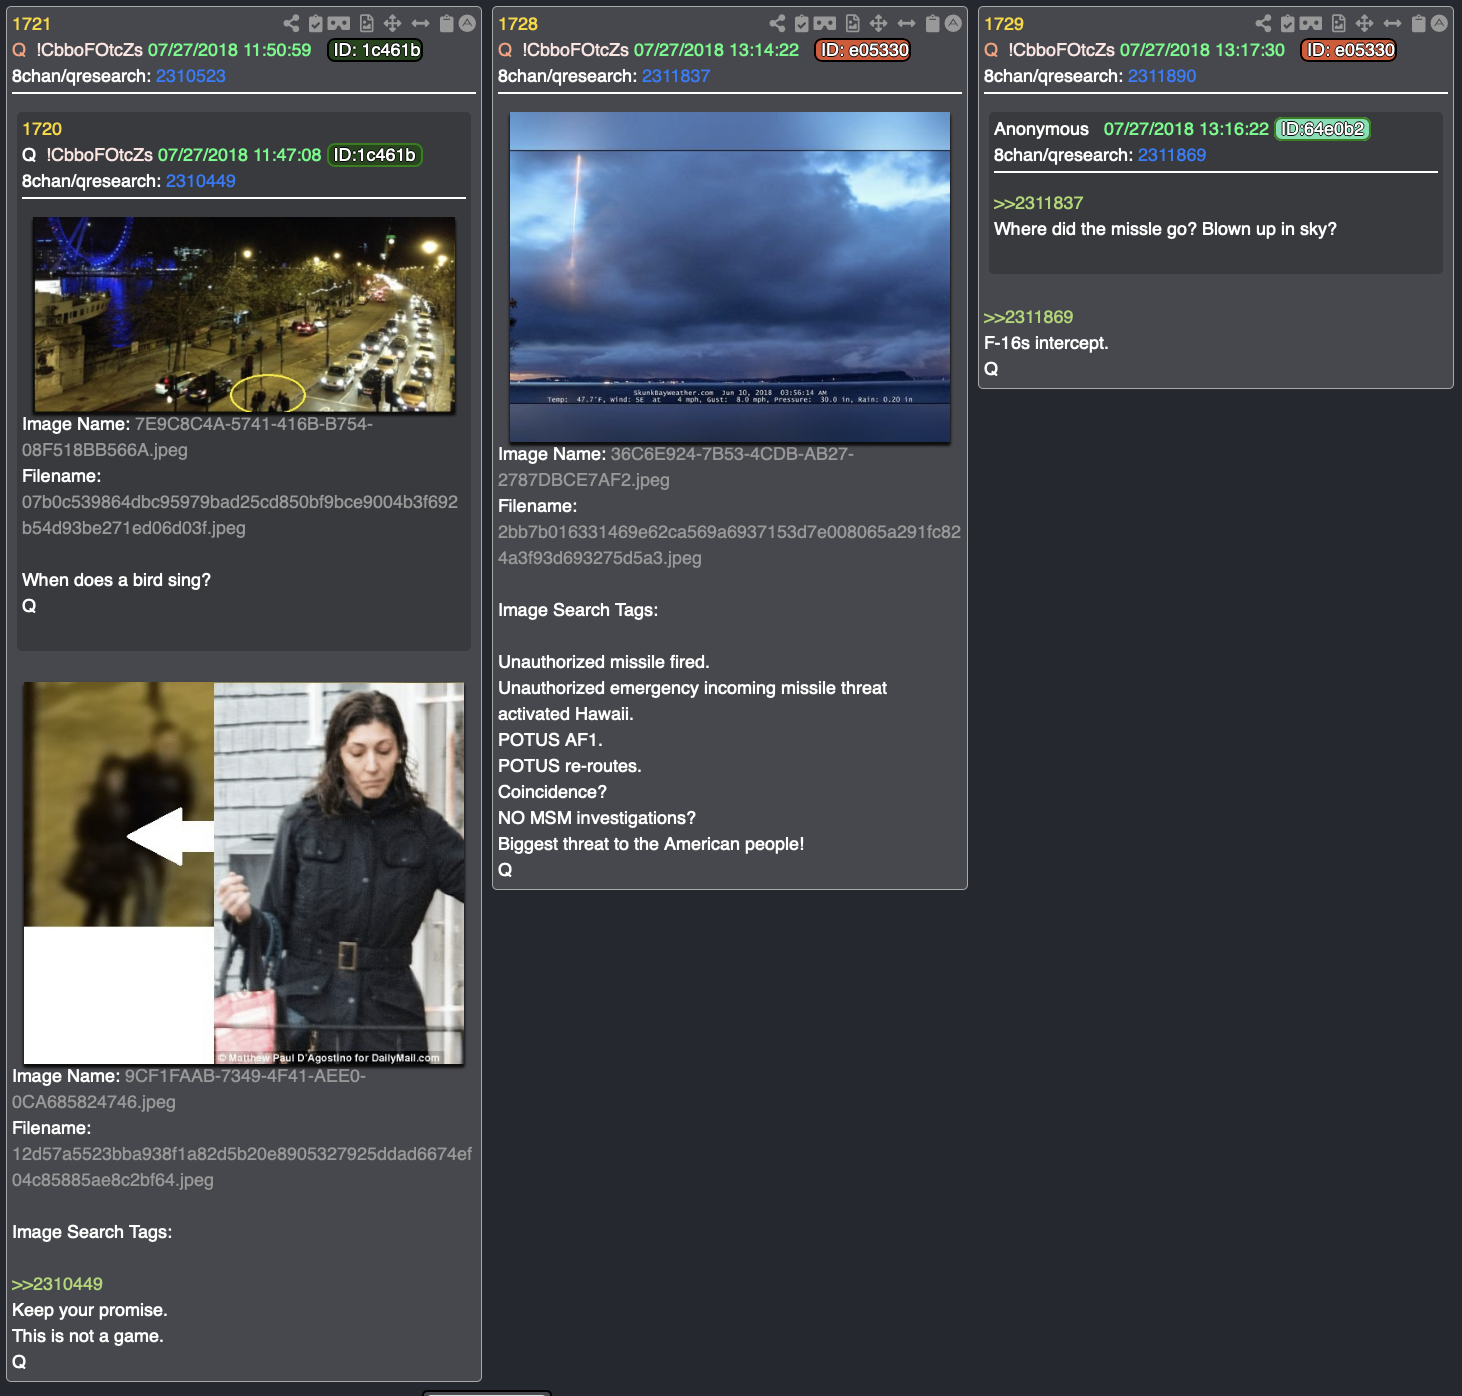Click post number 1721

tap(31, 24)
